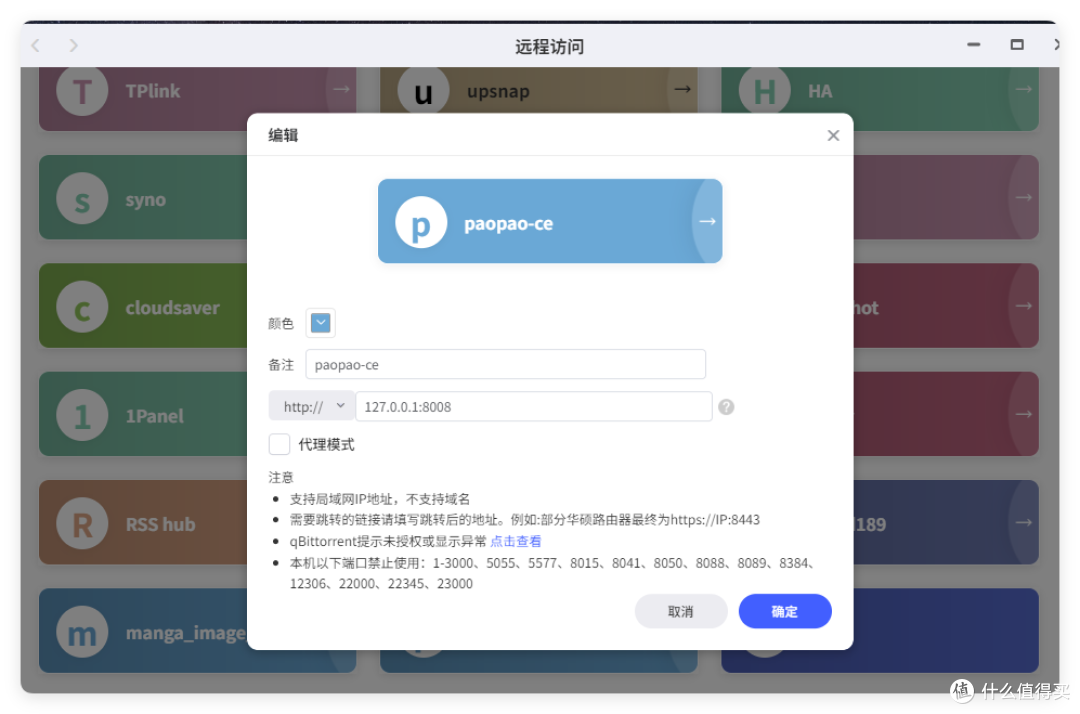
Task: Expand the http:// protocol dropdown
Action: pos(312,406)
